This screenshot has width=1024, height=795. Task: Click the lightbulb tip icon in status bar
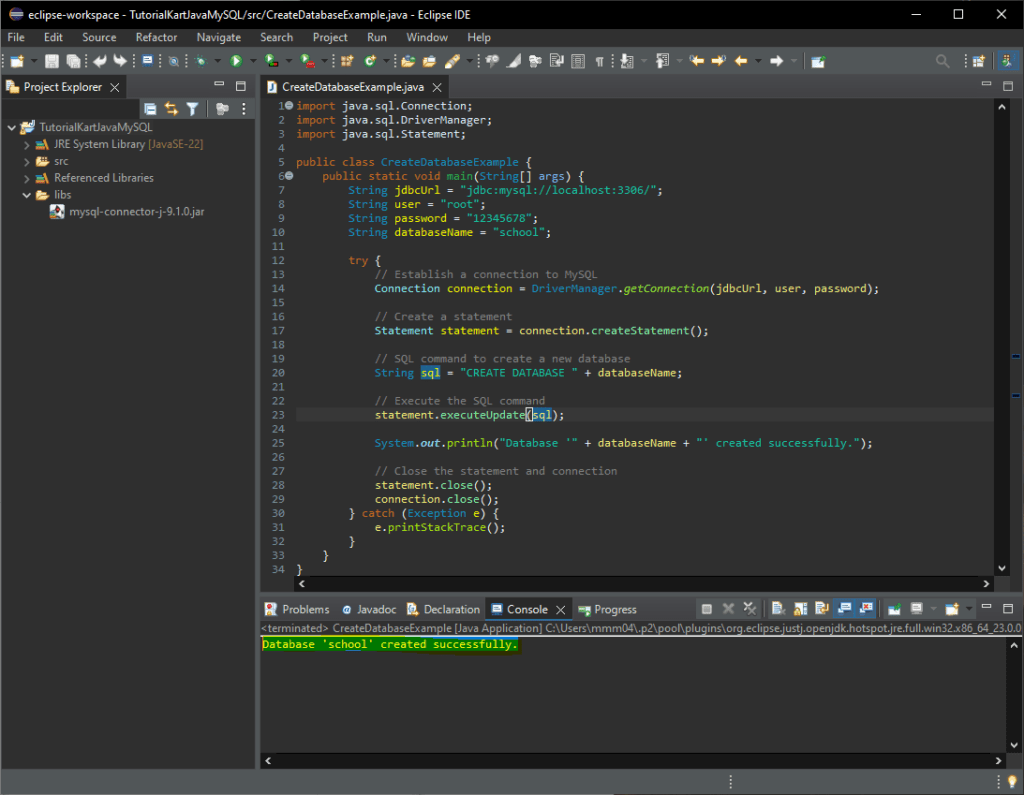1011,782
